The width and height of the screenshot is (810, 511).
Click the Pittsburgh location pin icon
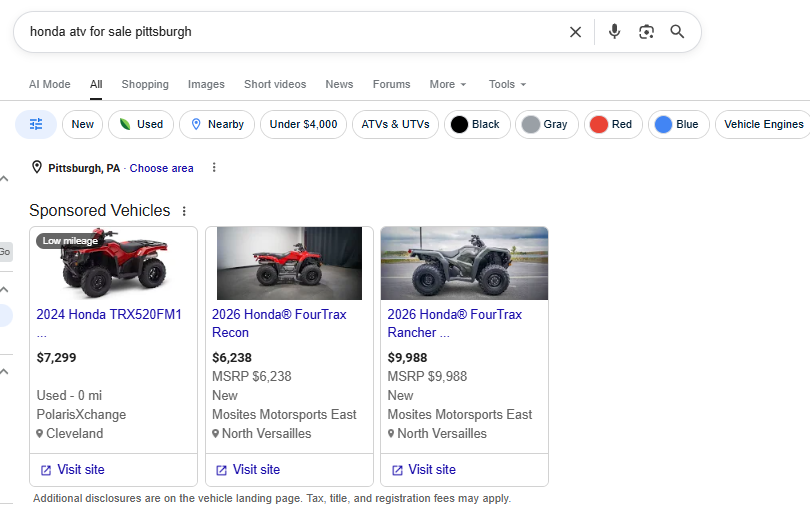(x=37, y=167)
